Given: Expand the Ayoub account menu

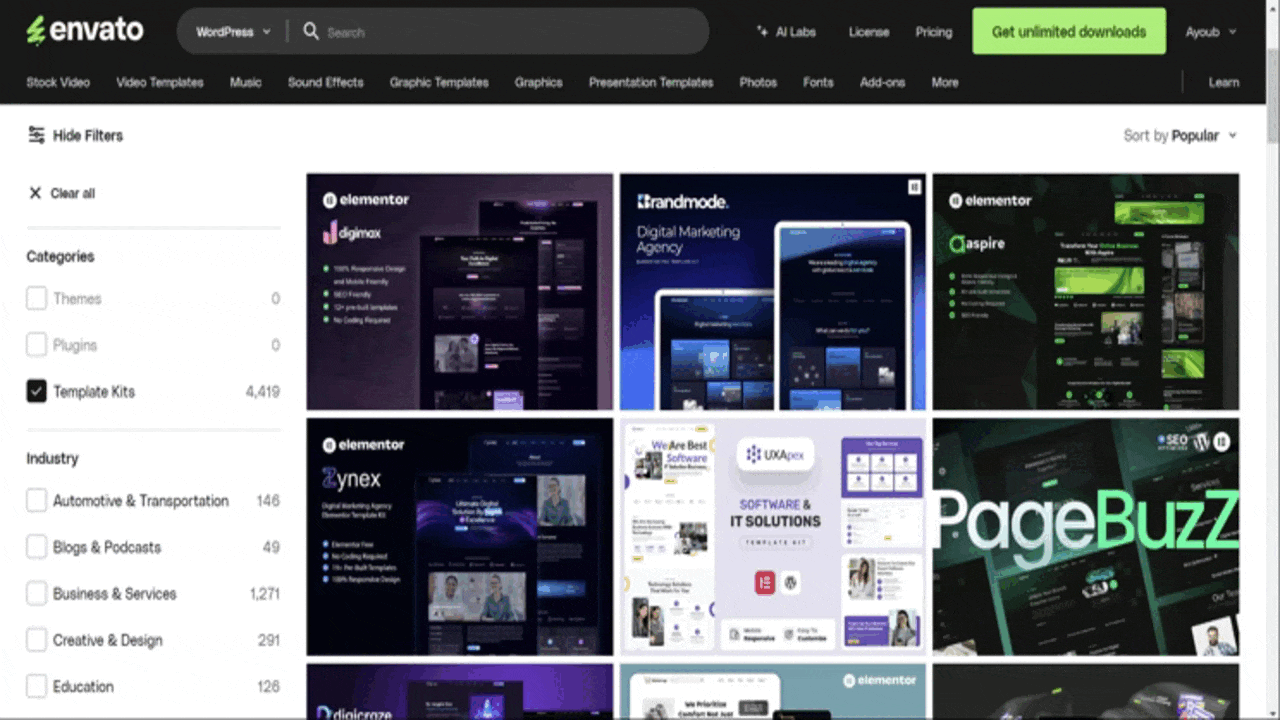Looking at the screenshot, I should coord(1211,32).
